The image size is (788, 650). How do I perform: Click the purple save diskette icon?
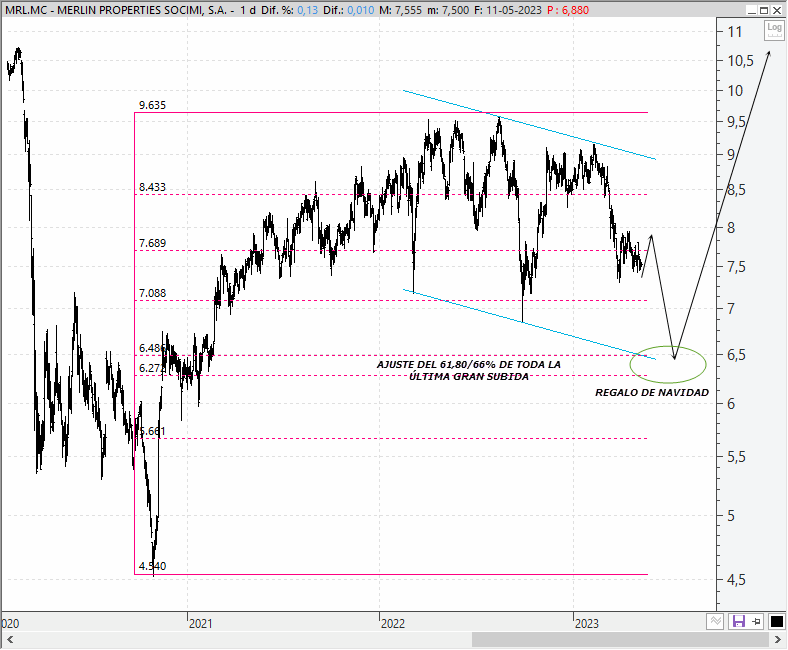pyautogui.click(x=738, y=622)
